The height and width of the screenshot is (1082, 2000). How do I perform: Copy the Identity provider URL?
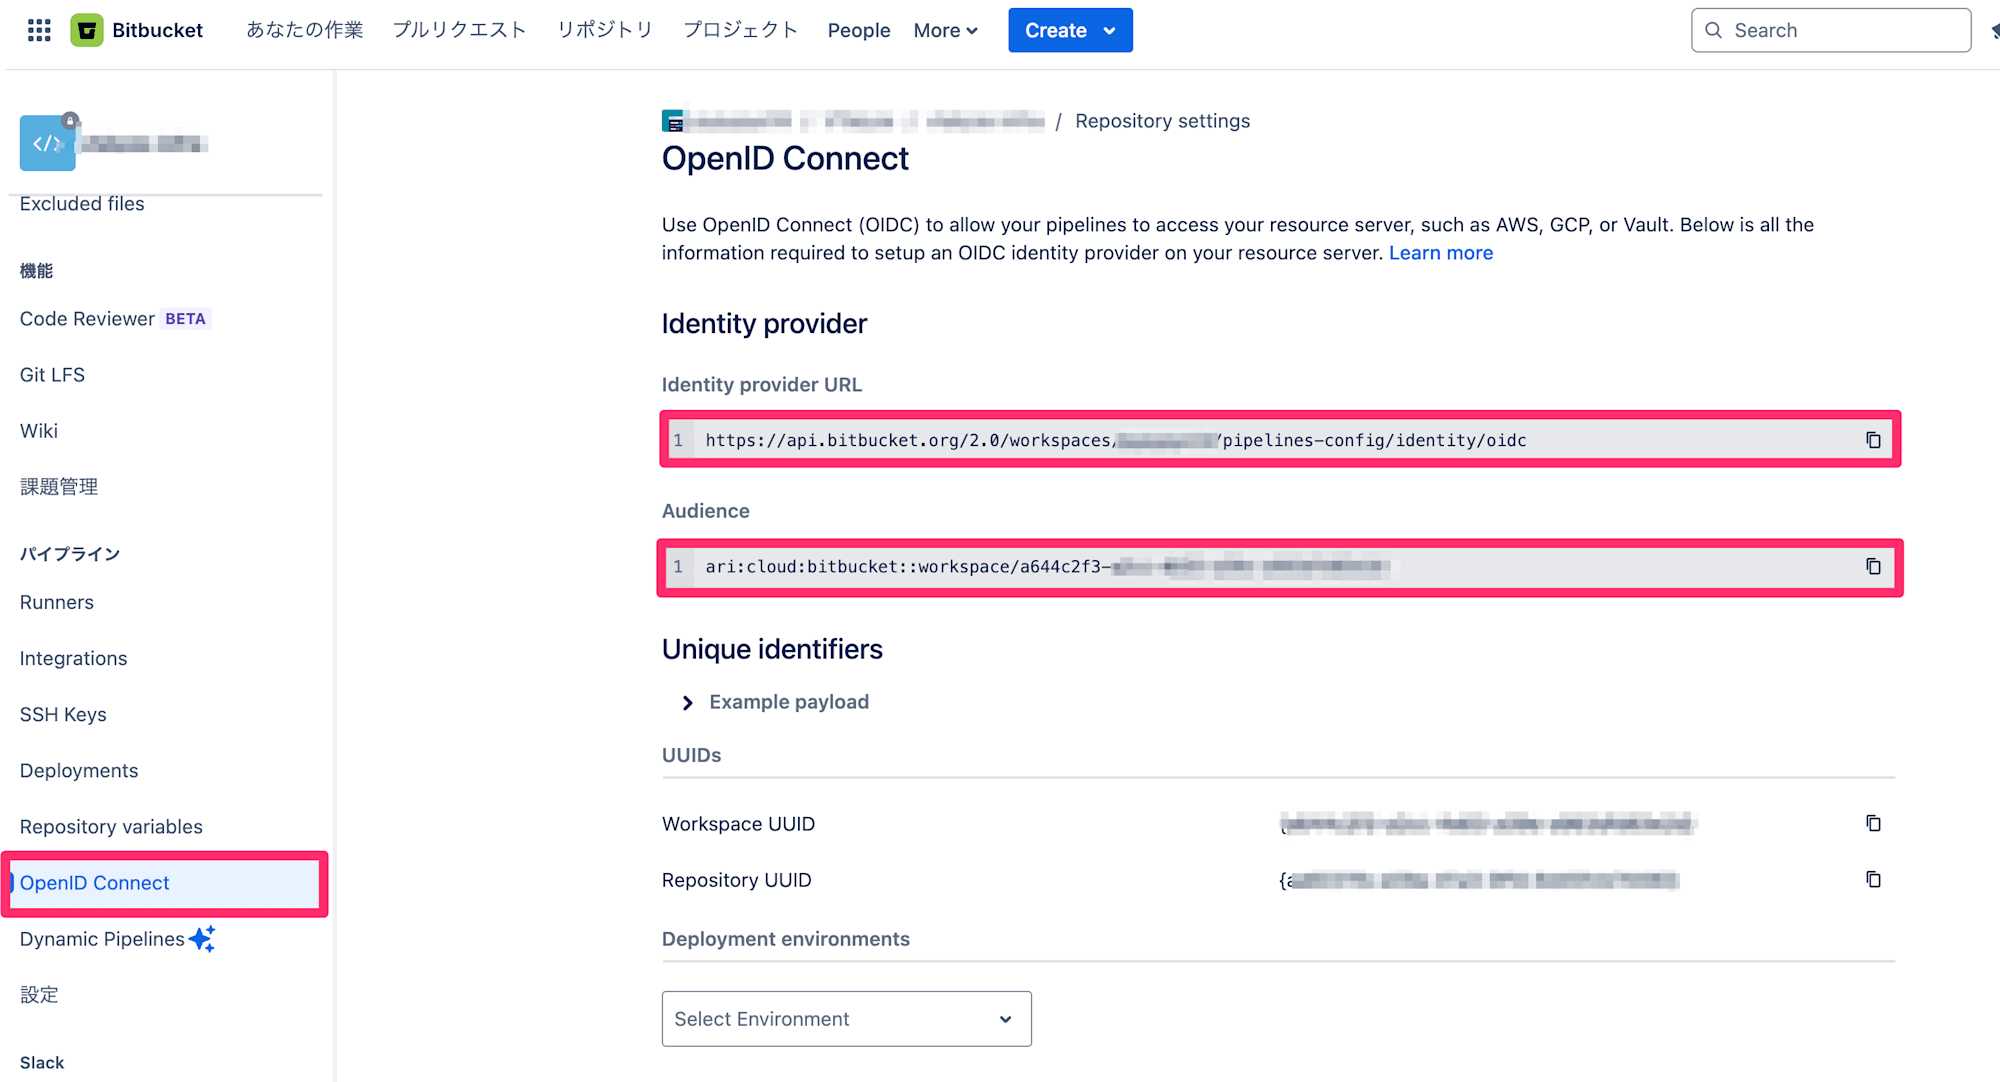tap(1873, 440)
